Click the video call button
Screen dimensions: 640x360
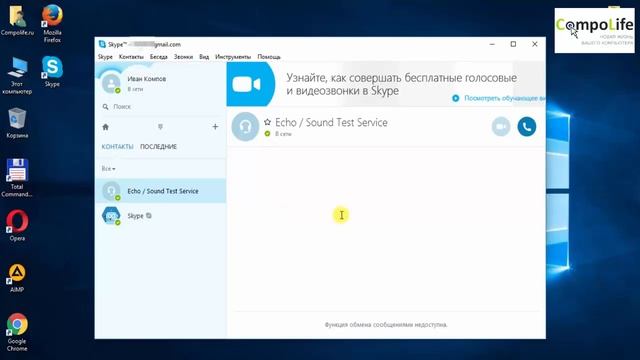coord(501,127)
